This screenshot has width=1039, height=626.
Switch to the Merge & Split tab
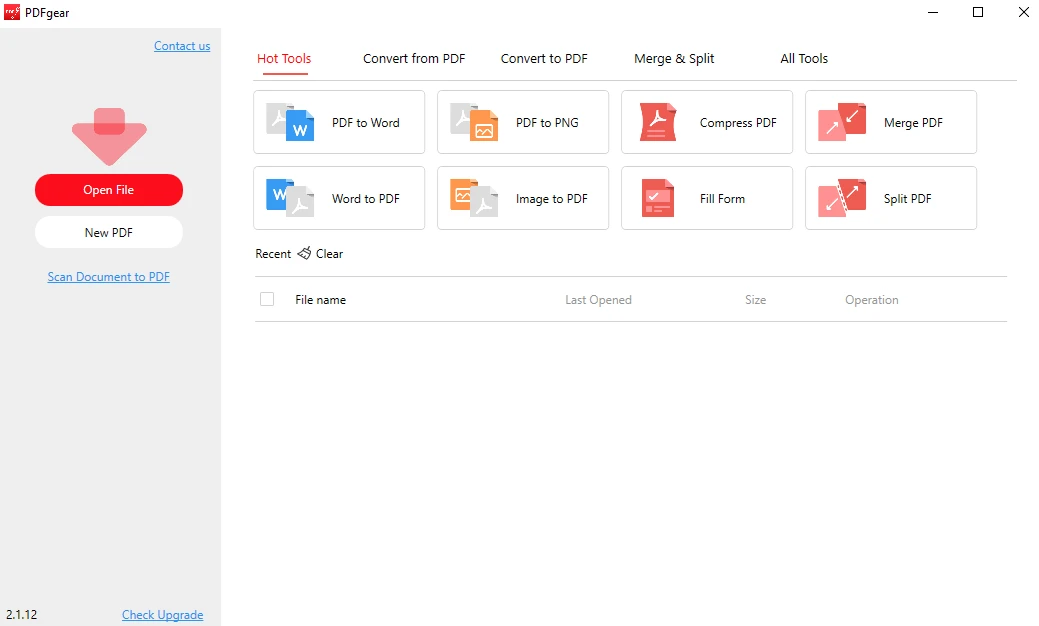pyautogui.click(x=674, y=58)
